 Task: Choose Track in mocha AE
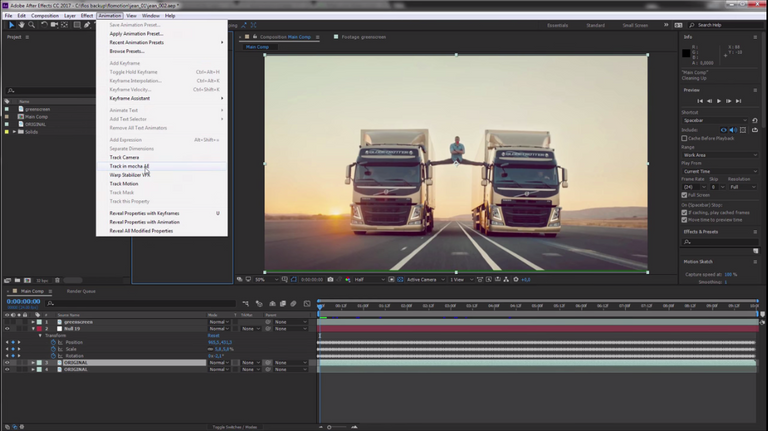point(129,167)
